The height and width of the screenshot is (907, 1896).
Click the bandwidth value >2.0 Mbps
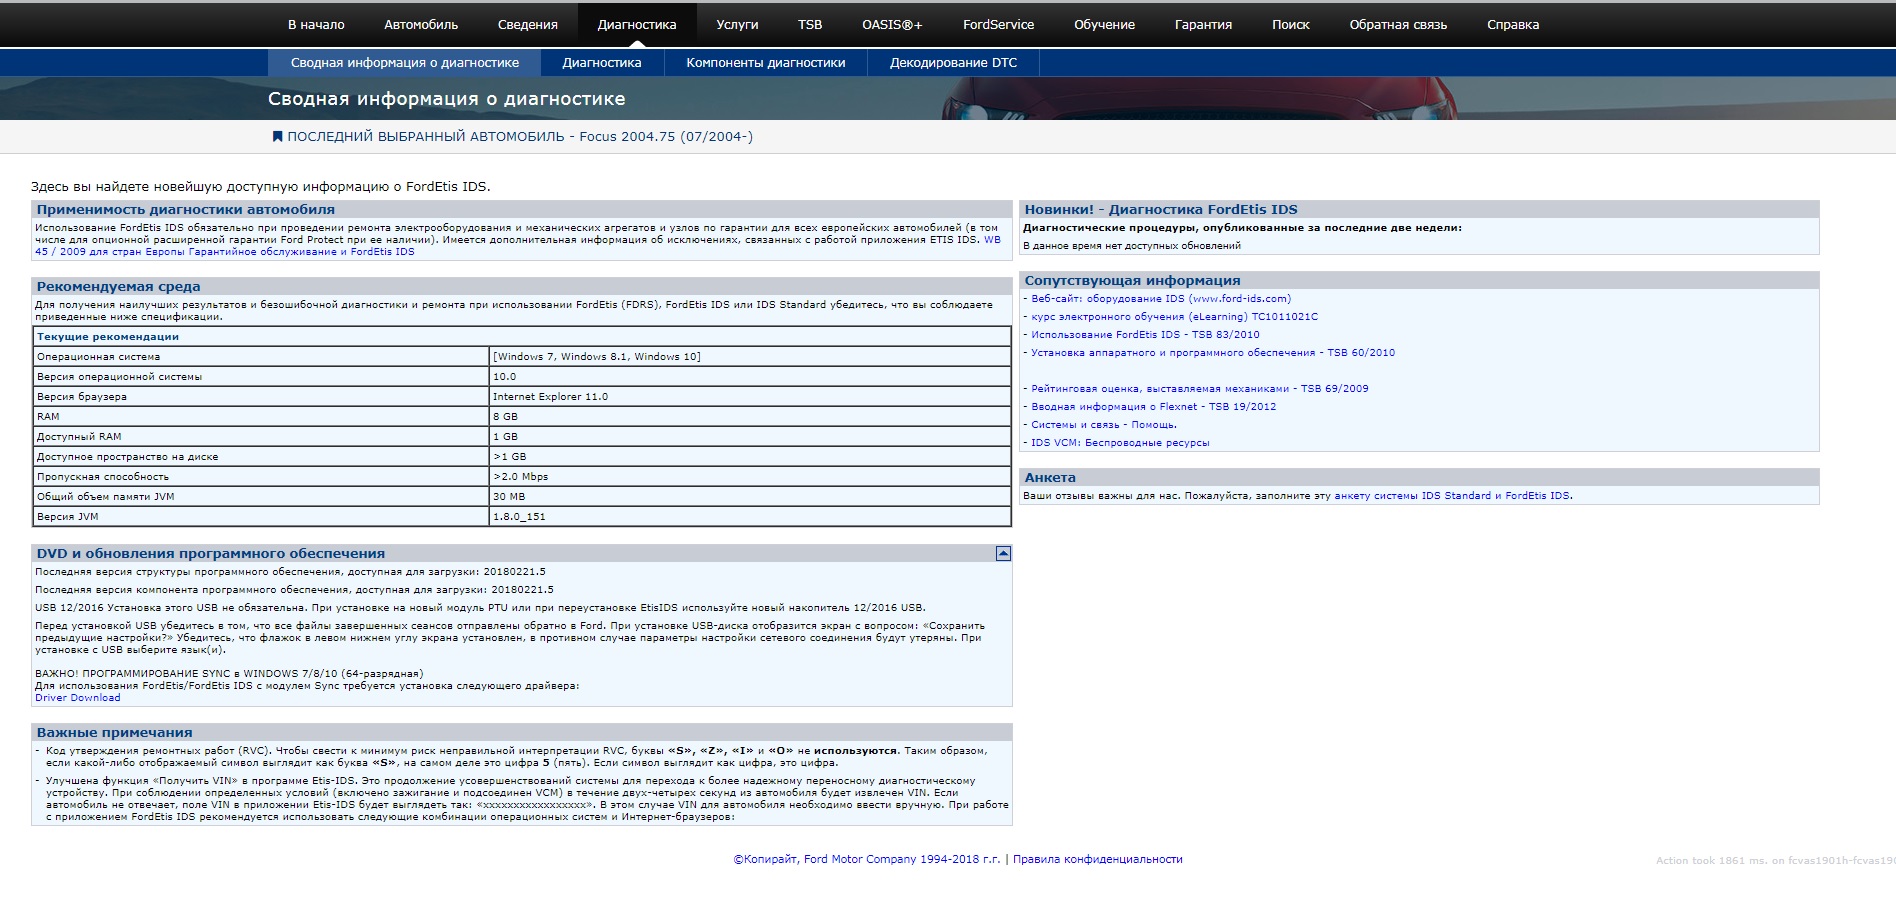coord(750,476)
